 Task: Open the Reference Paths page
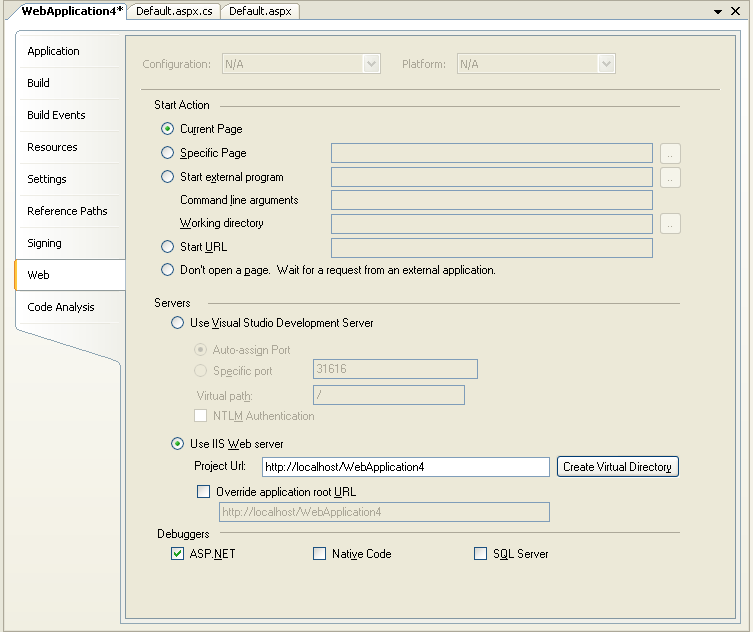pos(70,211)
